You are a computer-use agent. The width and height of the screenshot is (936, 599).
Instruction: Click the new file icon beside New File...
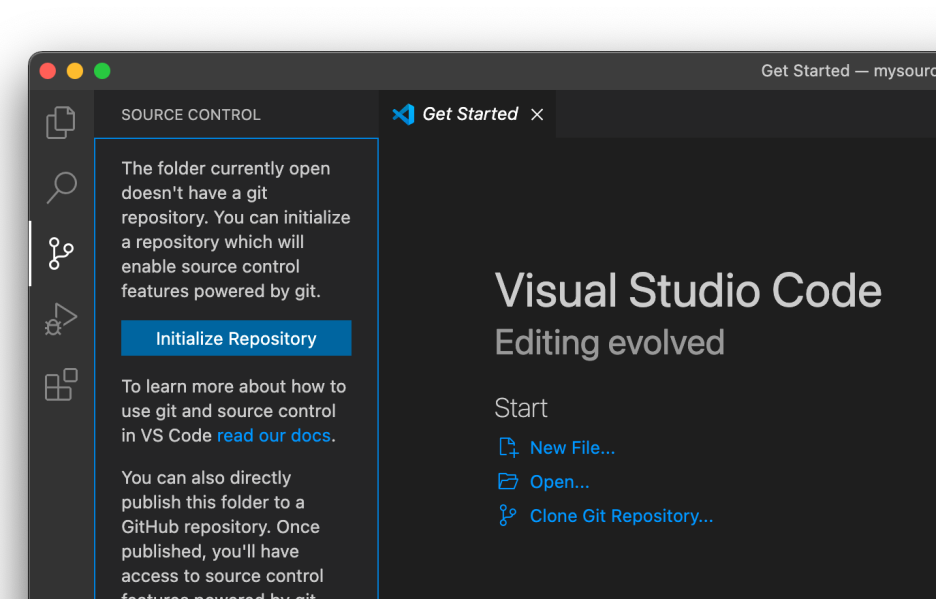pos(508,447)
